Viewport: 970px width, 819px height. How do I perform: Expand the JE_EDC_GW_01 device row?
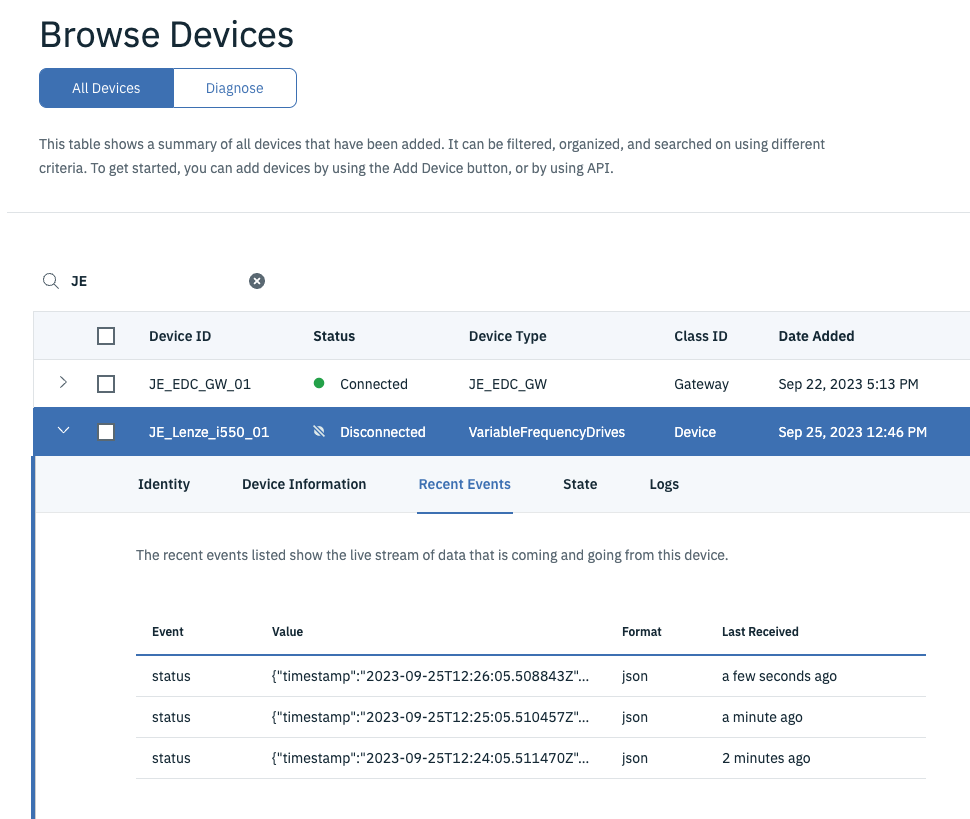pos(63,382)
